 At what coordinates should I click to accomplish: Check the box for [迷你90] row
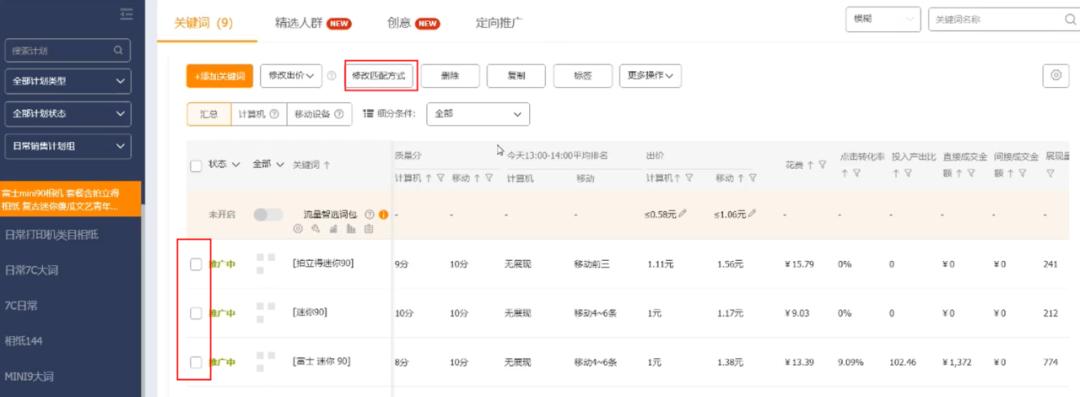[x=196, y=313]
